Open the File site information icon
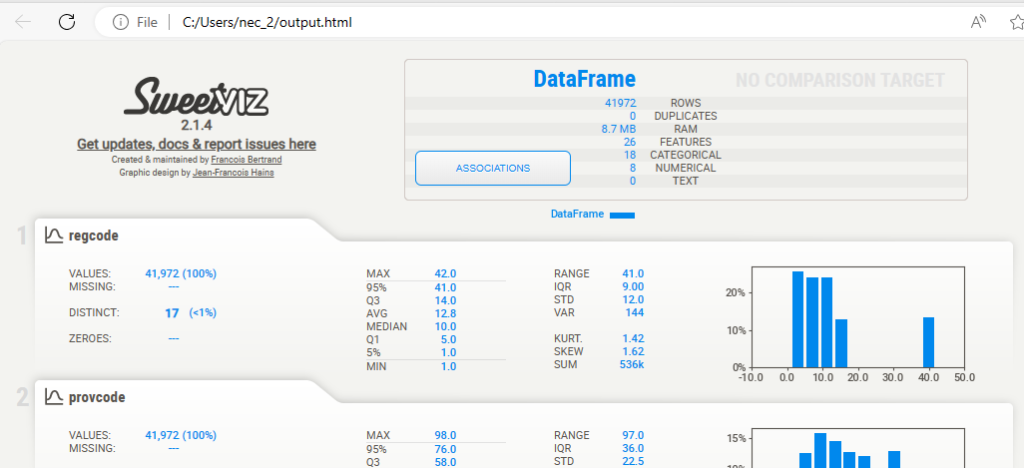This screenshot has width=1024, height=468. (120, 22)
